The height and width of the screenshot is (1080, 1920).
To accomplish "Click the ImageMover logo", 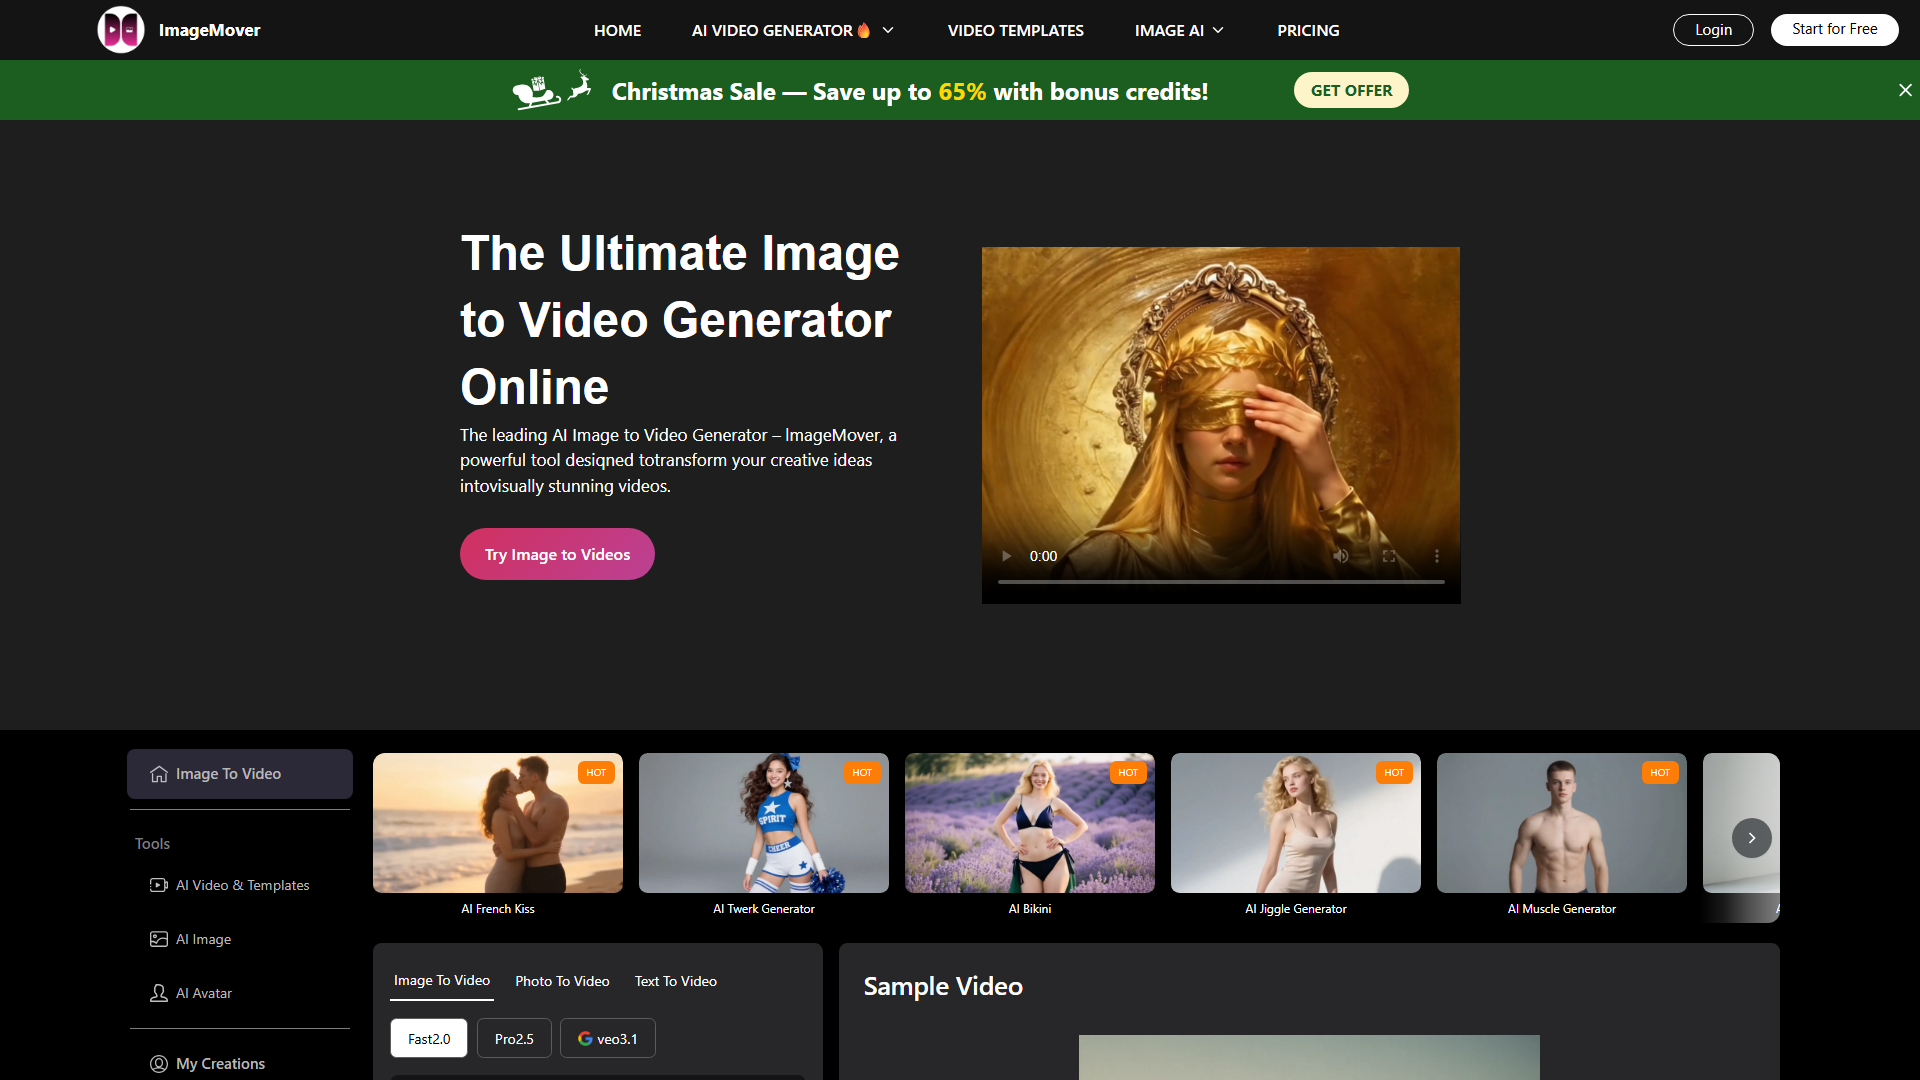I will (x=178, y=30).
